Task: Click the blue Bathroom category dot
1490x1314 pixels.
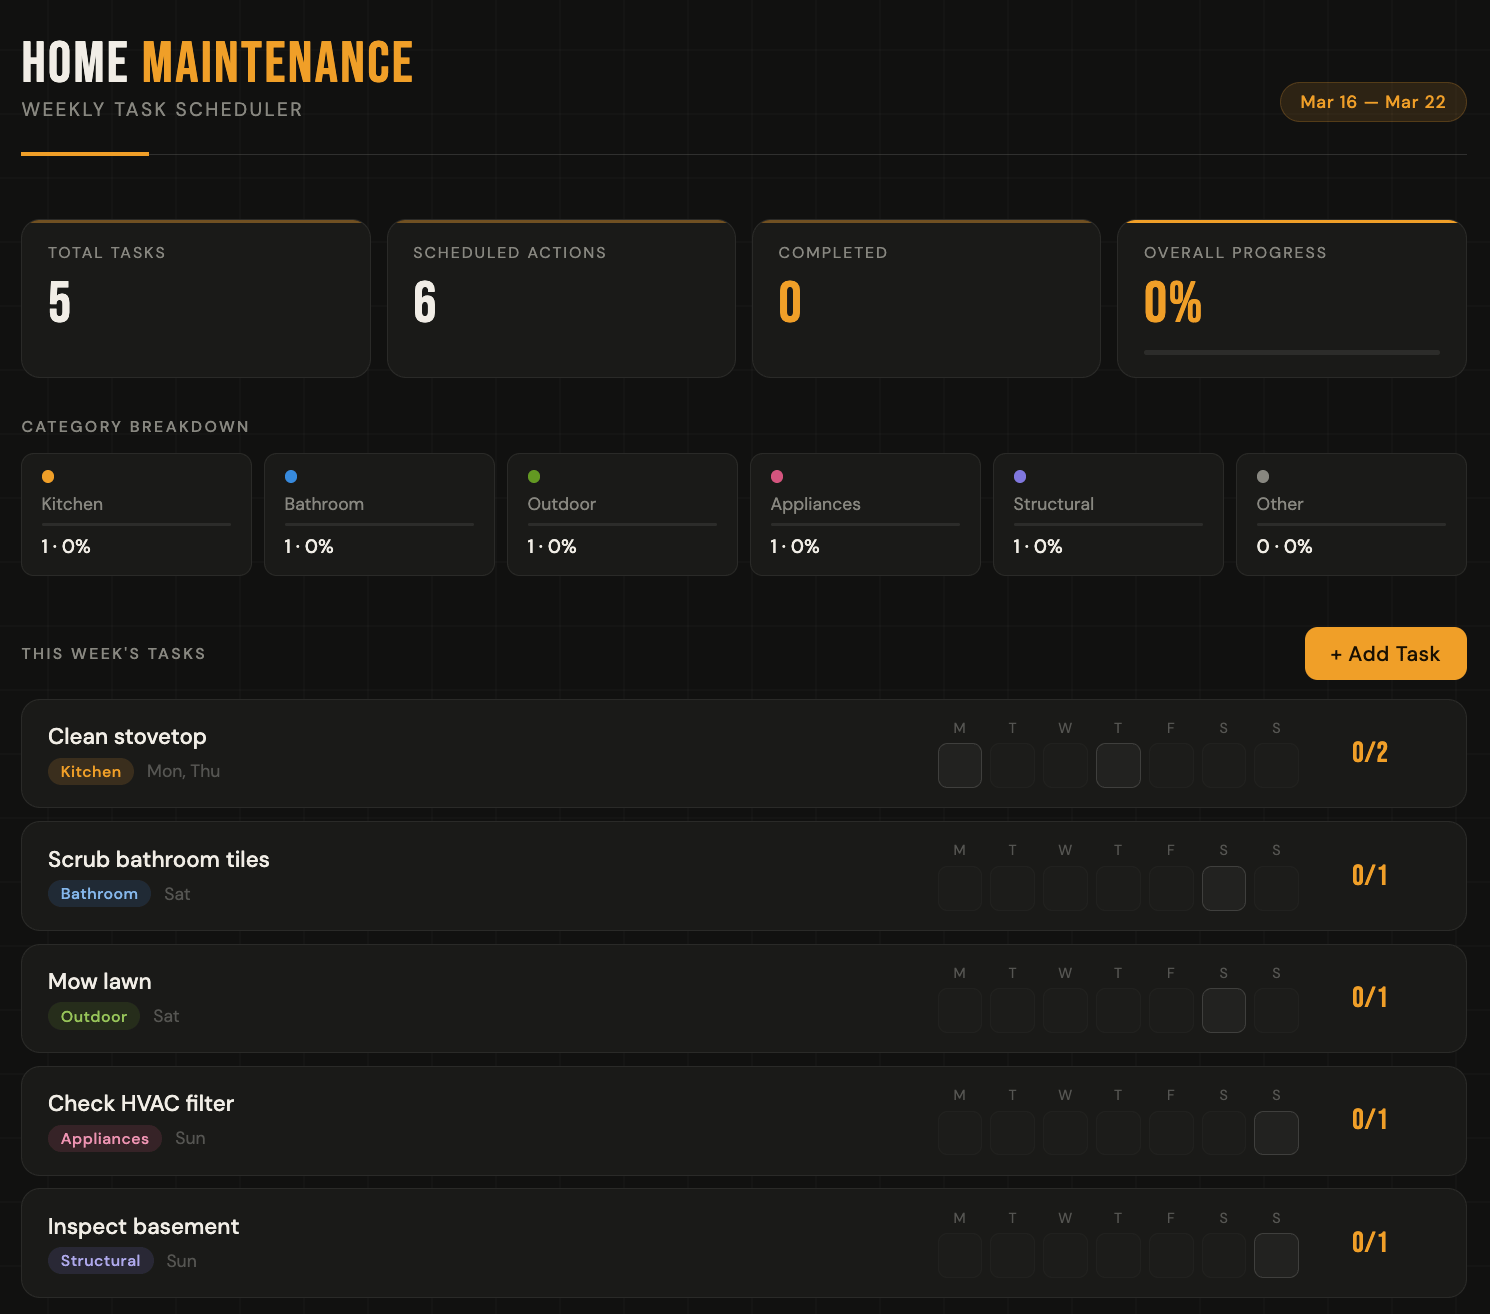Action: pos(291,477)
